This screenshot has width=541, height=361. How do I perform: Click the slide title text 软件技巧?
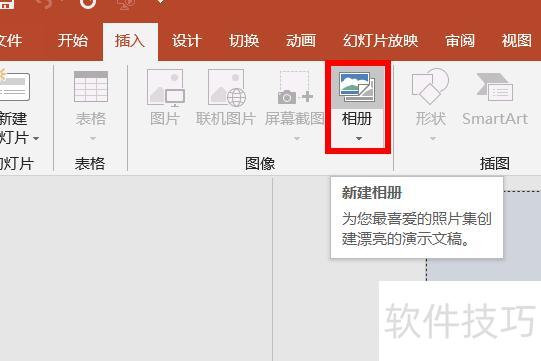coord(460,321)
